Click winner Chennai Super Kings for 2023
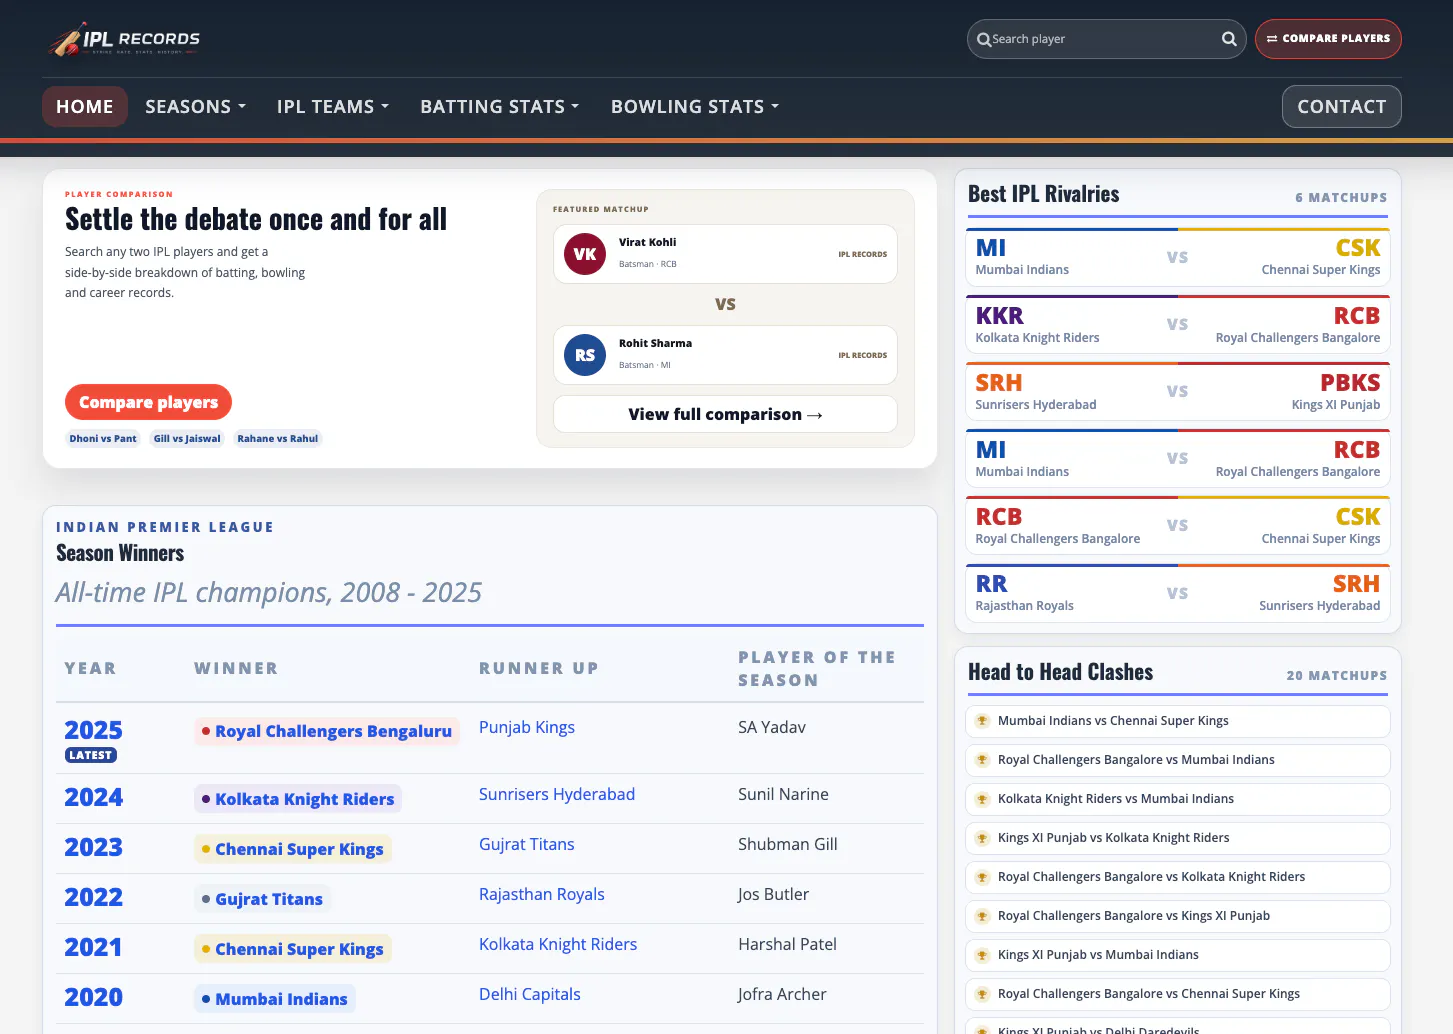Image resolution: width=1453 pixels, height=1034 pixels. 293,849
